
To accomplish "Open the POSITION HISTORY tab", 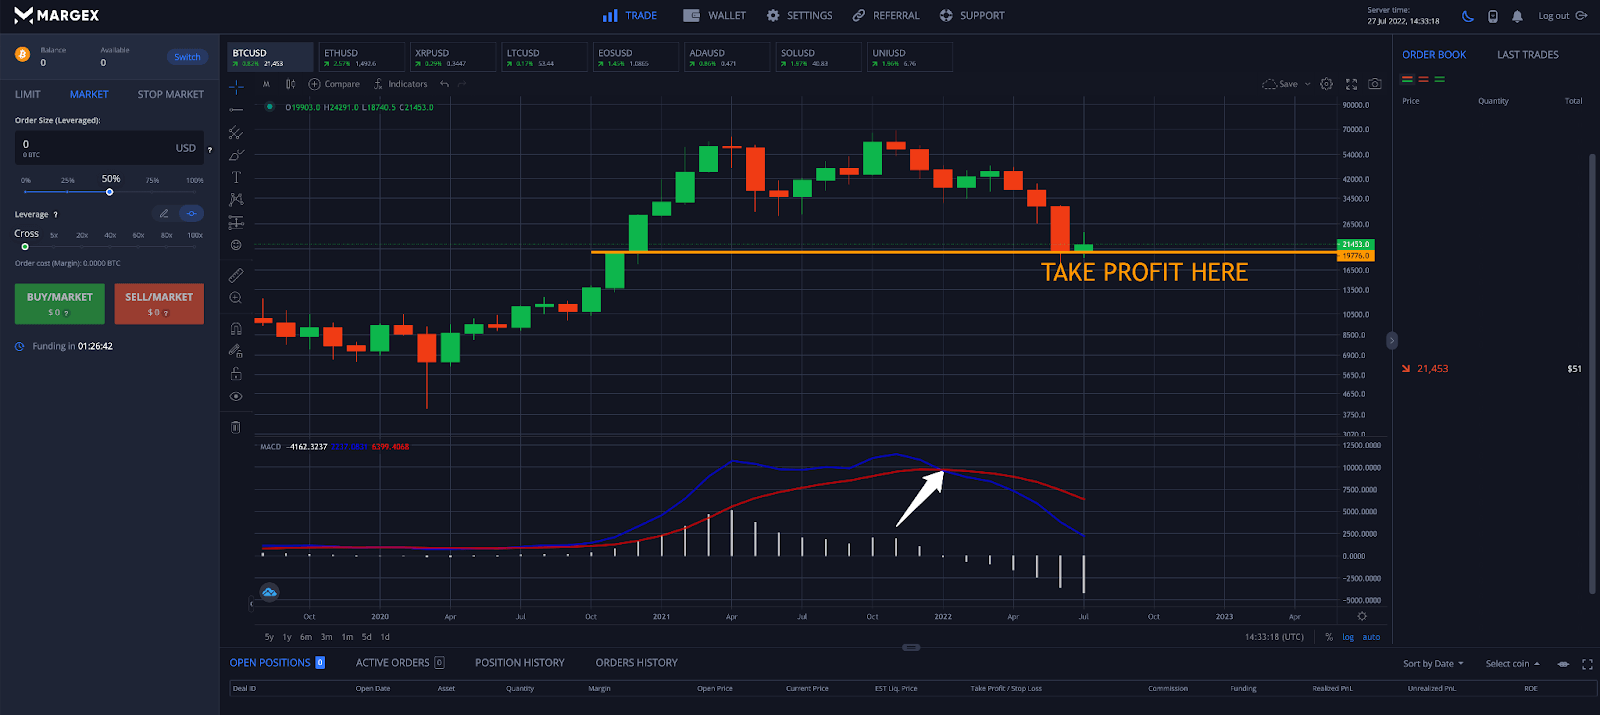I will (x=519, y=663).
